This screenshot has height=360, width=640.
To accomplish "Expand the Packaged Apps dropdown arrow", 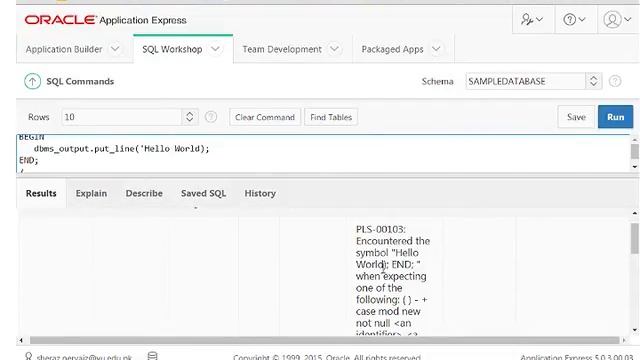I will tap(436, 49).
